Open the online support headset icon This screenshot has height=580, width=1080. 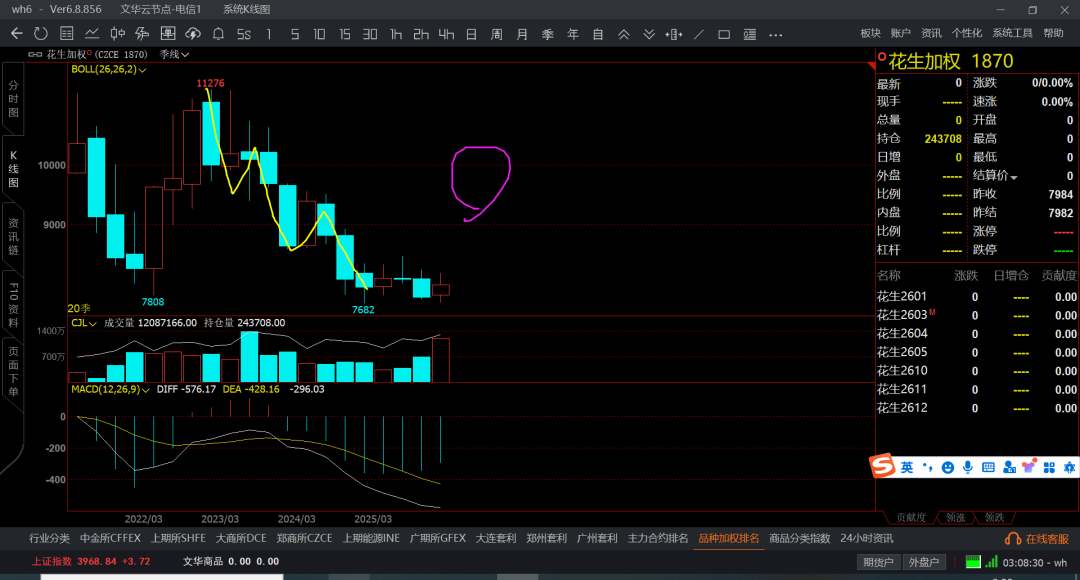click(x=1012, y=539)
